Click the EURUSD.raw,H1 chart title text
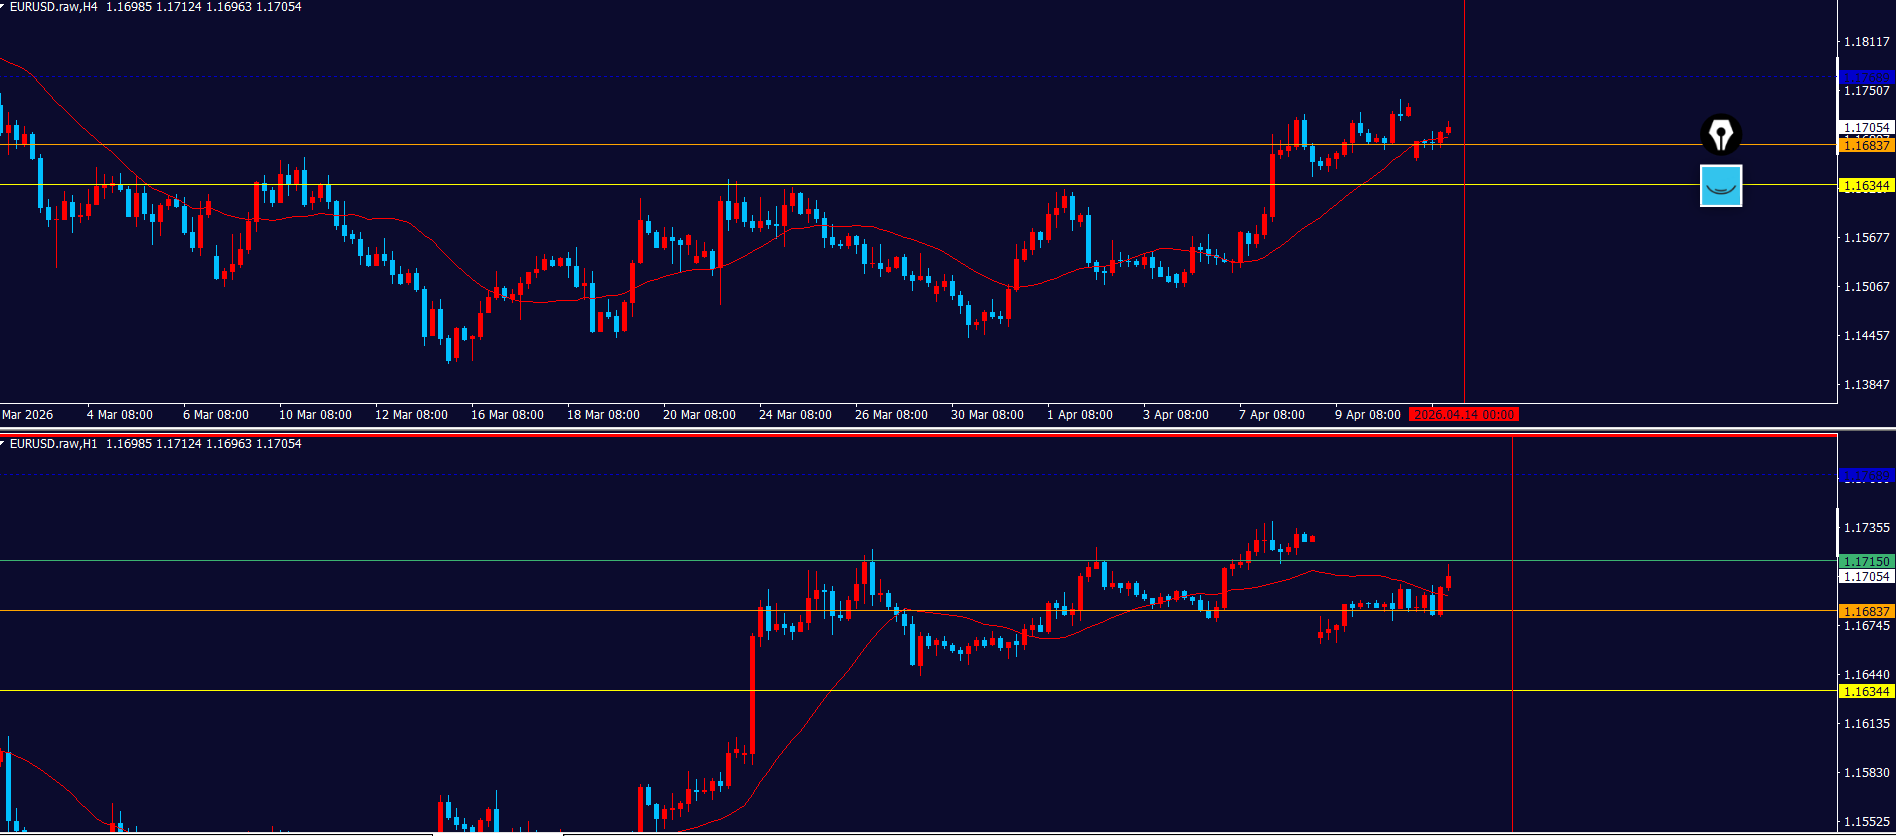1896x836 pixels. [x=54, y=444]
